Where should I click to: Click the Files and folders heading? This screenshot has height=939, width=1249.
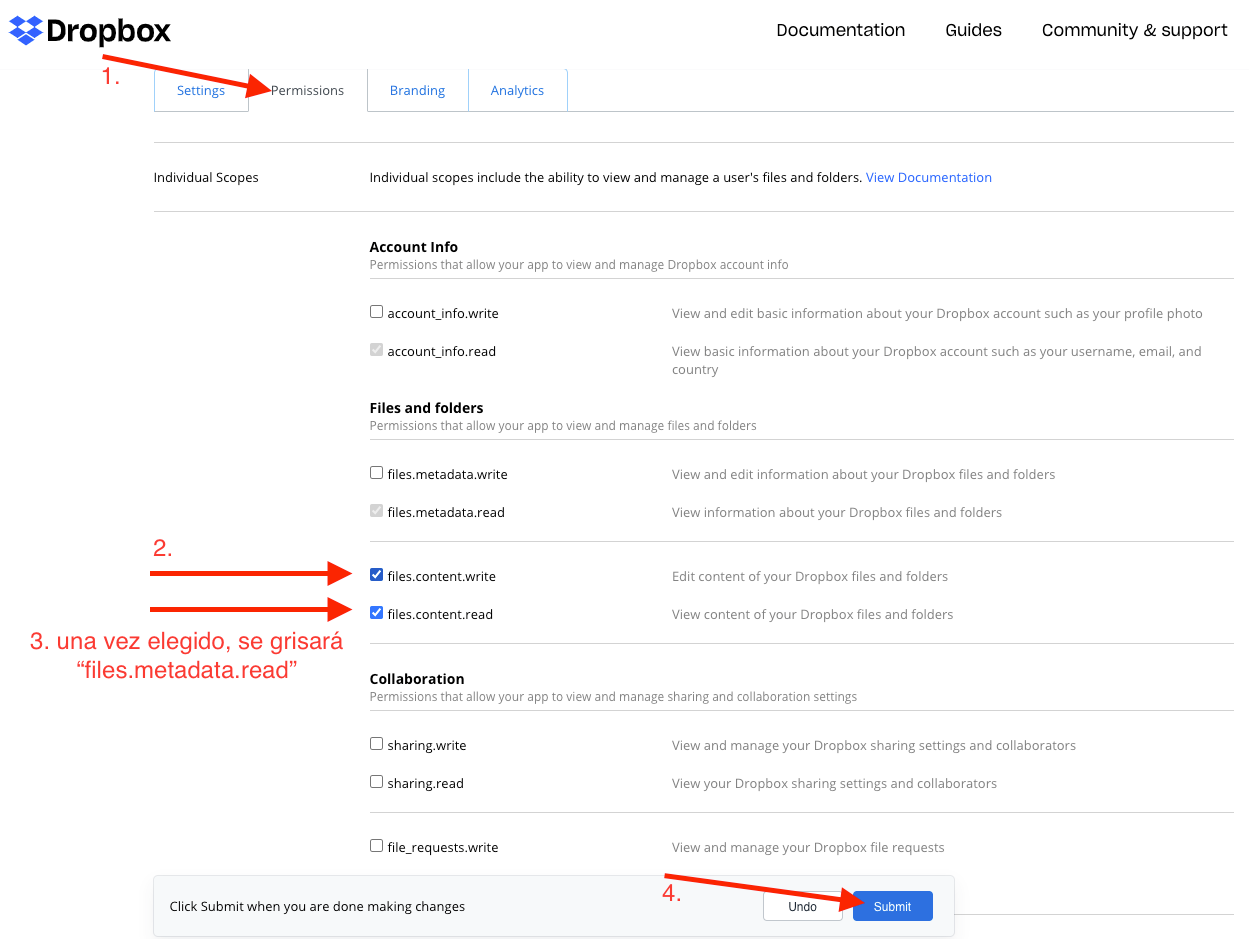click(x=426, y=408)
